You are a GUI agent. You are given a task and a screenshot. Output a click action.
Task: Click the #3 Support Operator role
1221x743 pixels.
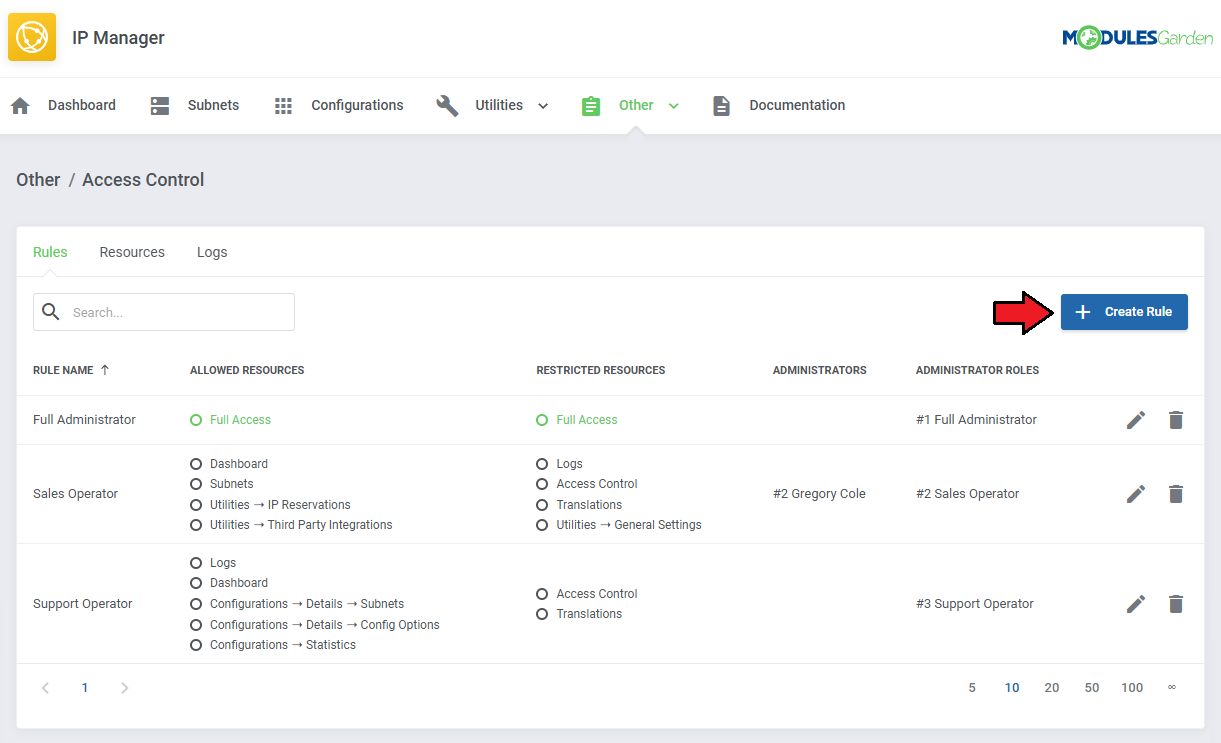point(975,604)
